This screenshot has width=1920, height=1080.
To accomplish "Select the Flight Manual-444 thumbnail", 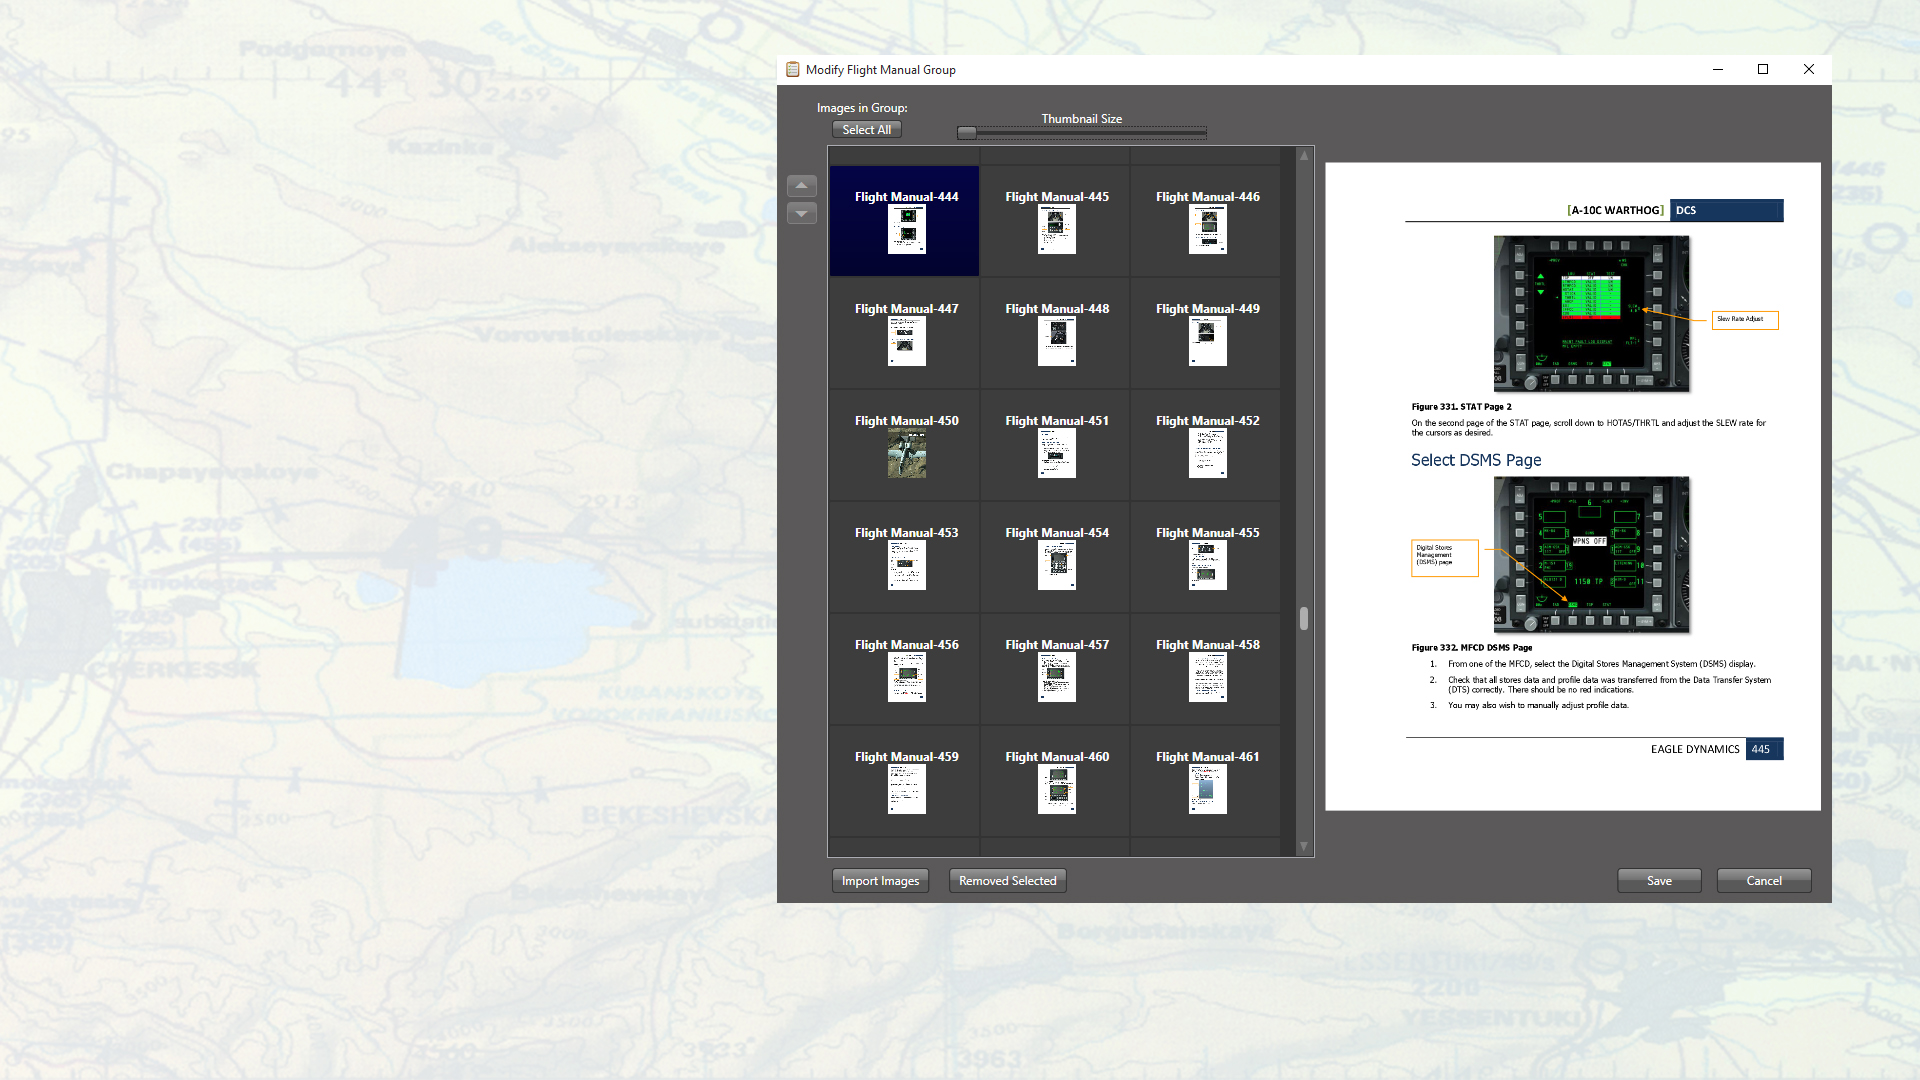I will (904, 220).
